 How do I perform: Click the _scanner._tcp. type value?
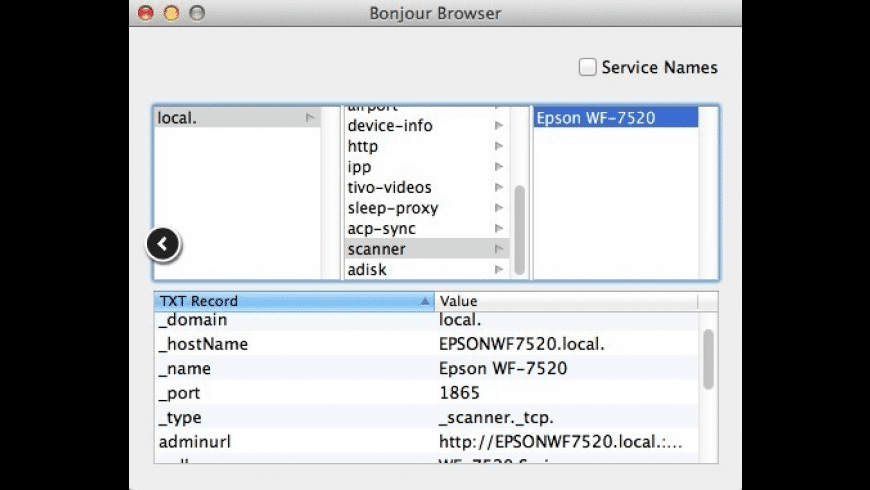point(496,417)
